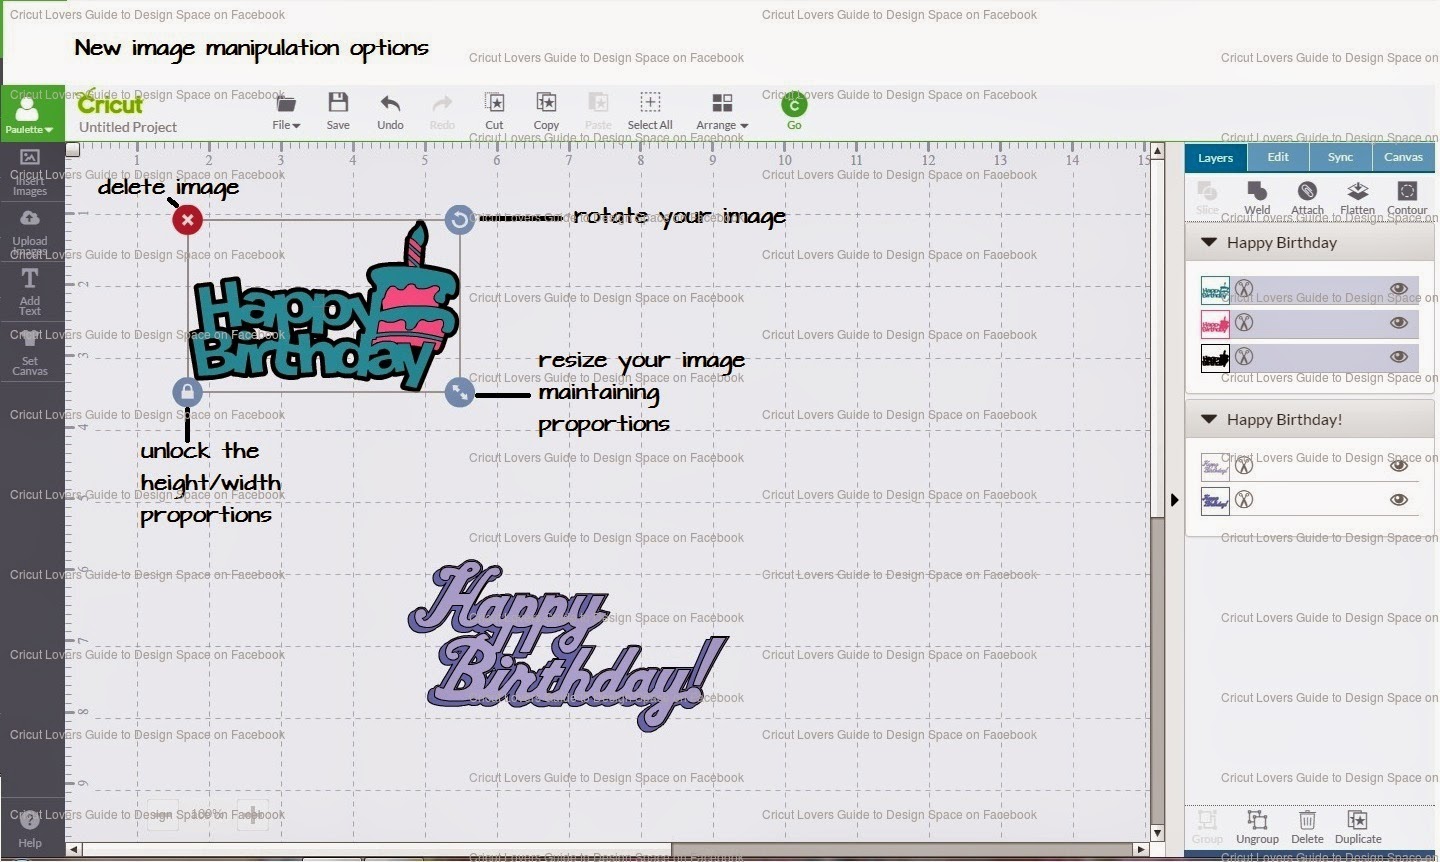Open Insert Images from the sidebar
Viewport: 1440px width, 862px height.
[x=31, y=168]
